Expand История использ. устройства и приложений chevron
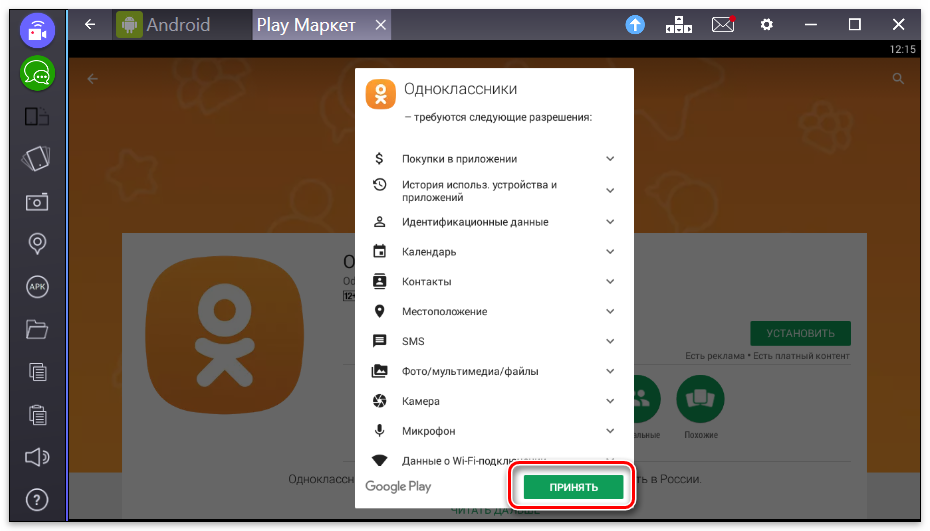Image resolution: width=930 pixels, height=531 pixels. coord(610,190)
